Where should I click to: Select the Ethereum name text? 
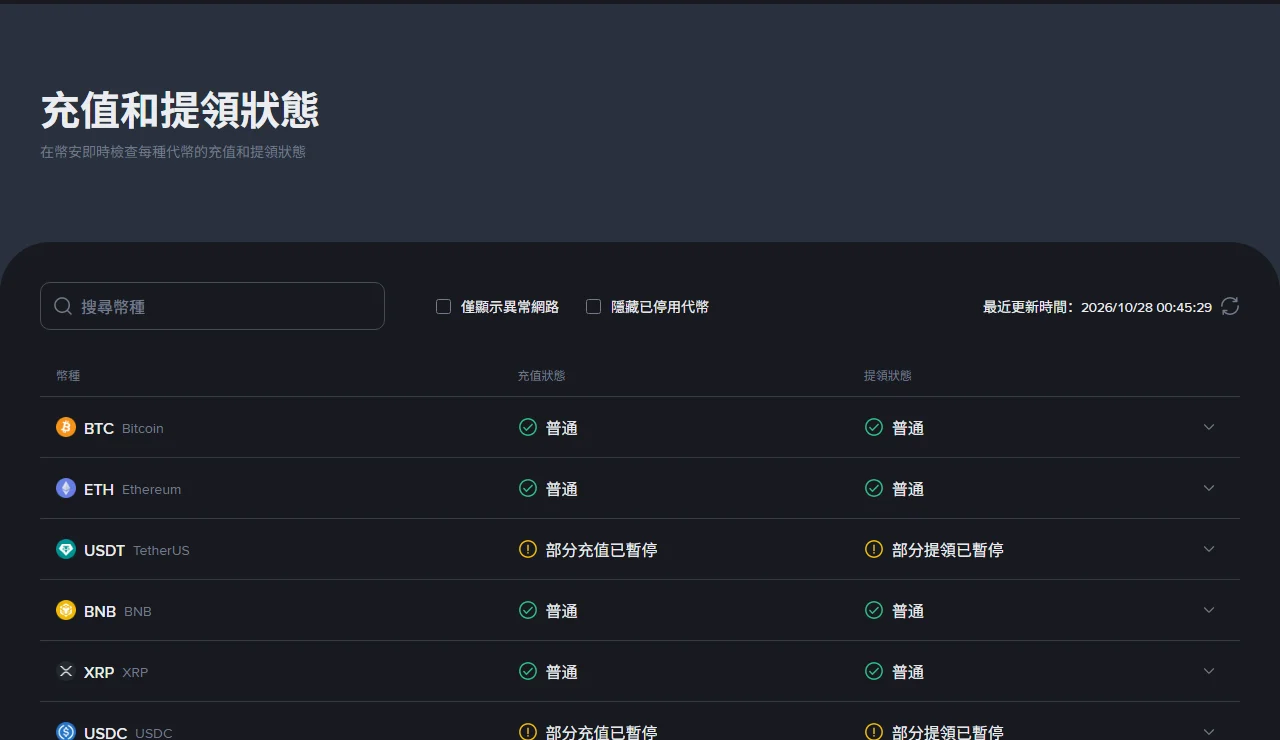click(x=152, y=489)
